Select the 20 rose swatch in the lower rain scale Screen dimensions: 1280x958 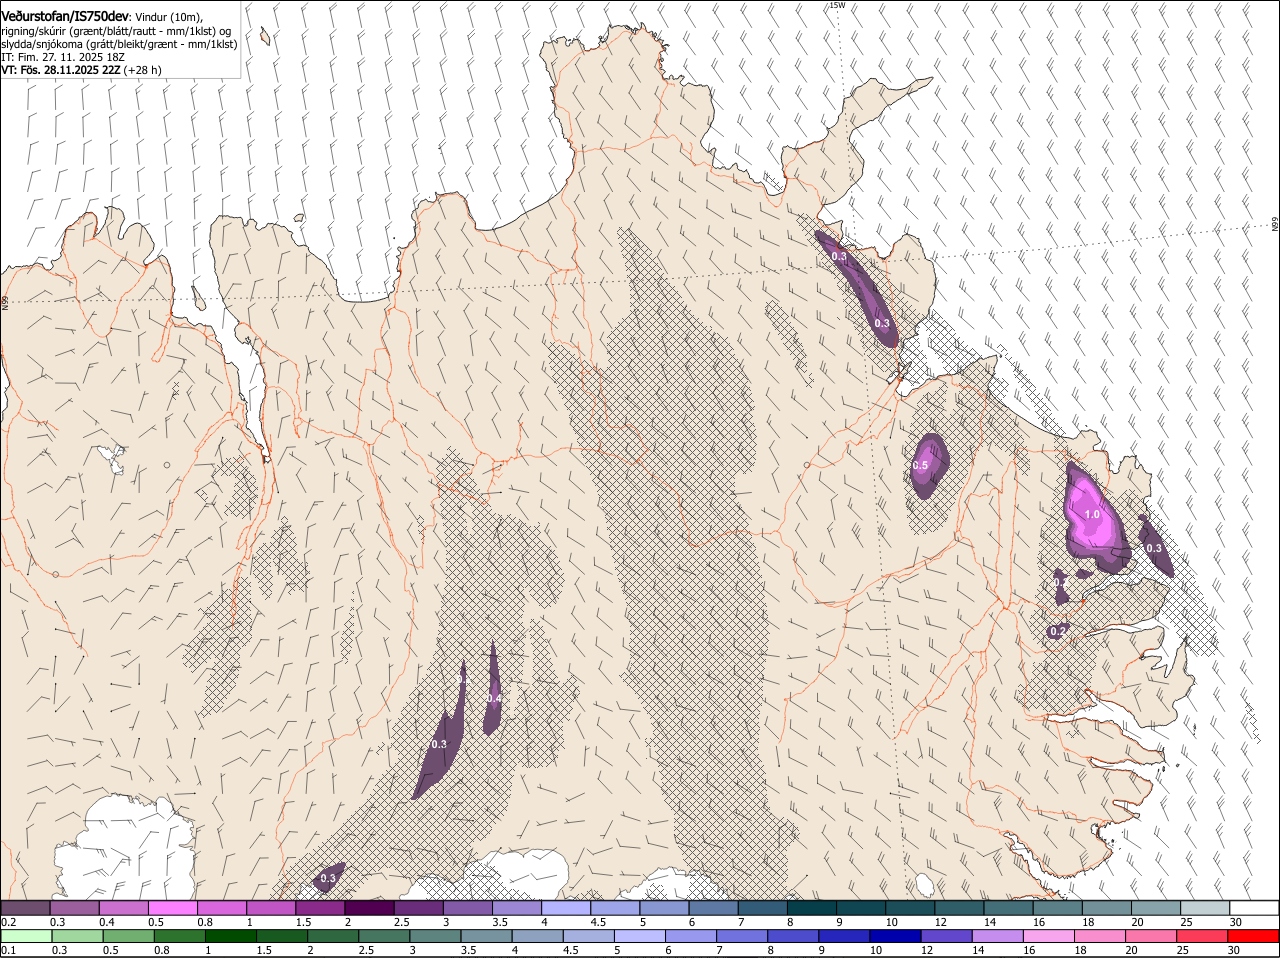tap(1152, 936)
